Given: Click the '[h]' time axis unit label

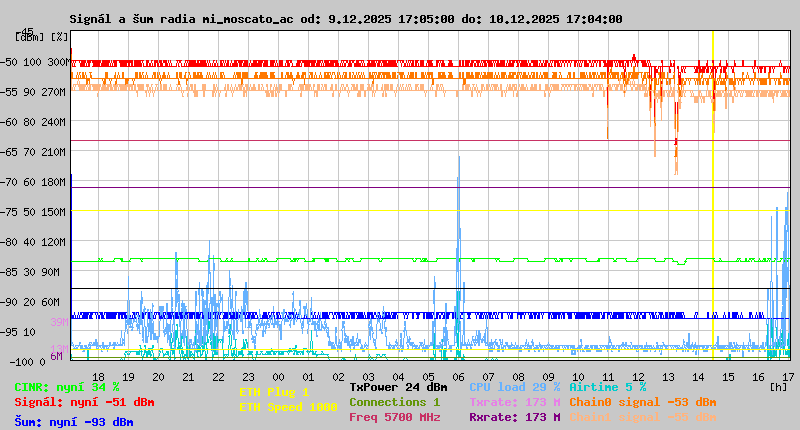Looking at the screenshot, I should pyautogui.click(x=778, y=387).
